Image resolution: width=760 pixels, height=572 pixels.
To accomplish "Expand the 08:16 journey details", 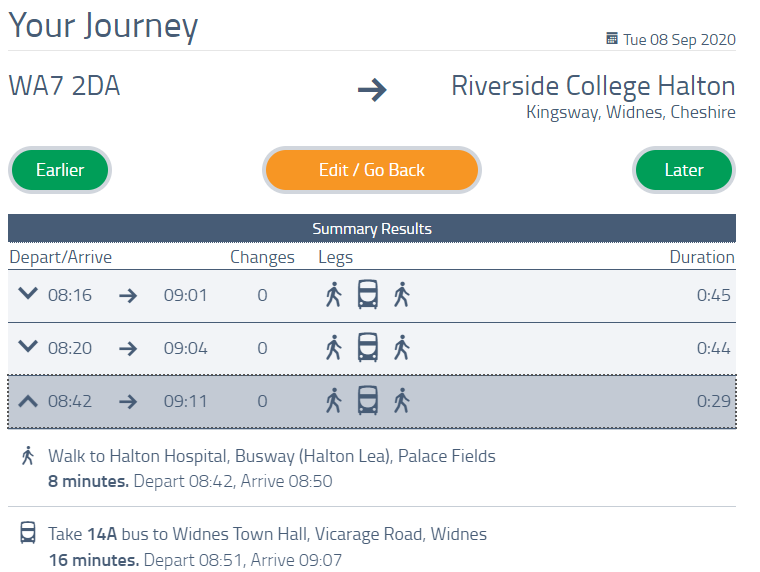I will tap(28, 294).
